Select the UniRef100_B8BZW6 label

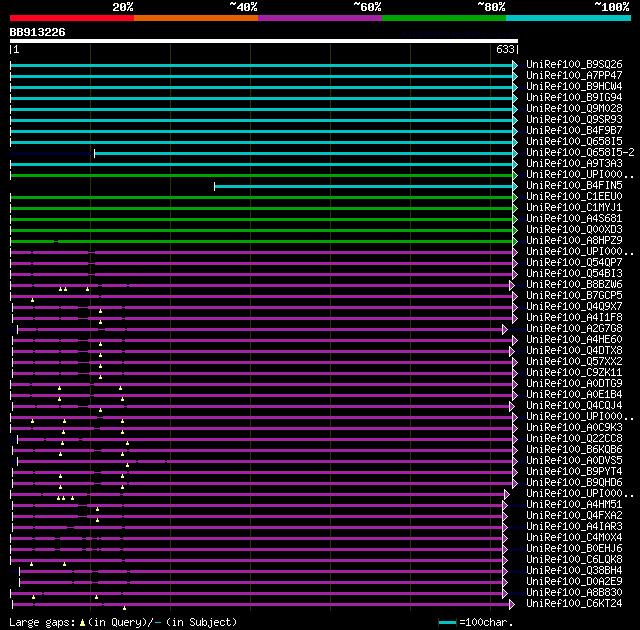574,285
